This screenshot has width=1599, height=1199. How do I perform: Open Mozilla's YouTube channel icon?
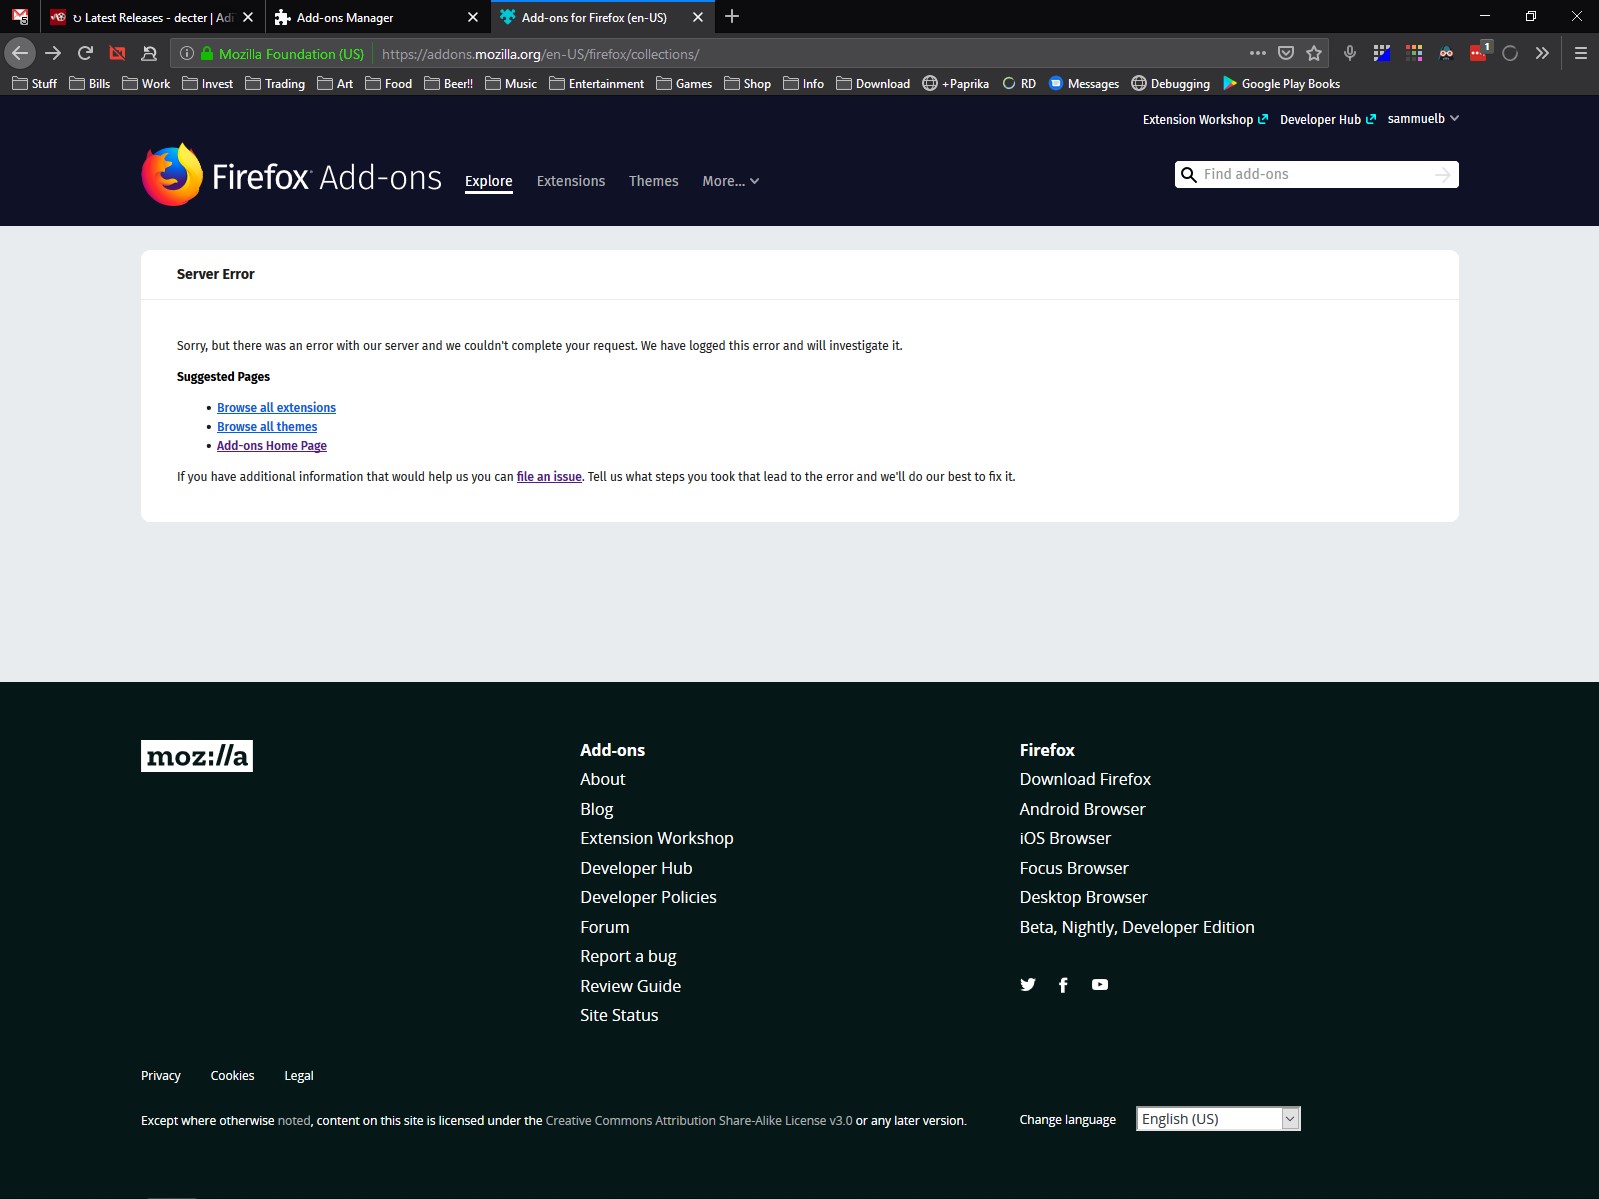click(1100, 985)
